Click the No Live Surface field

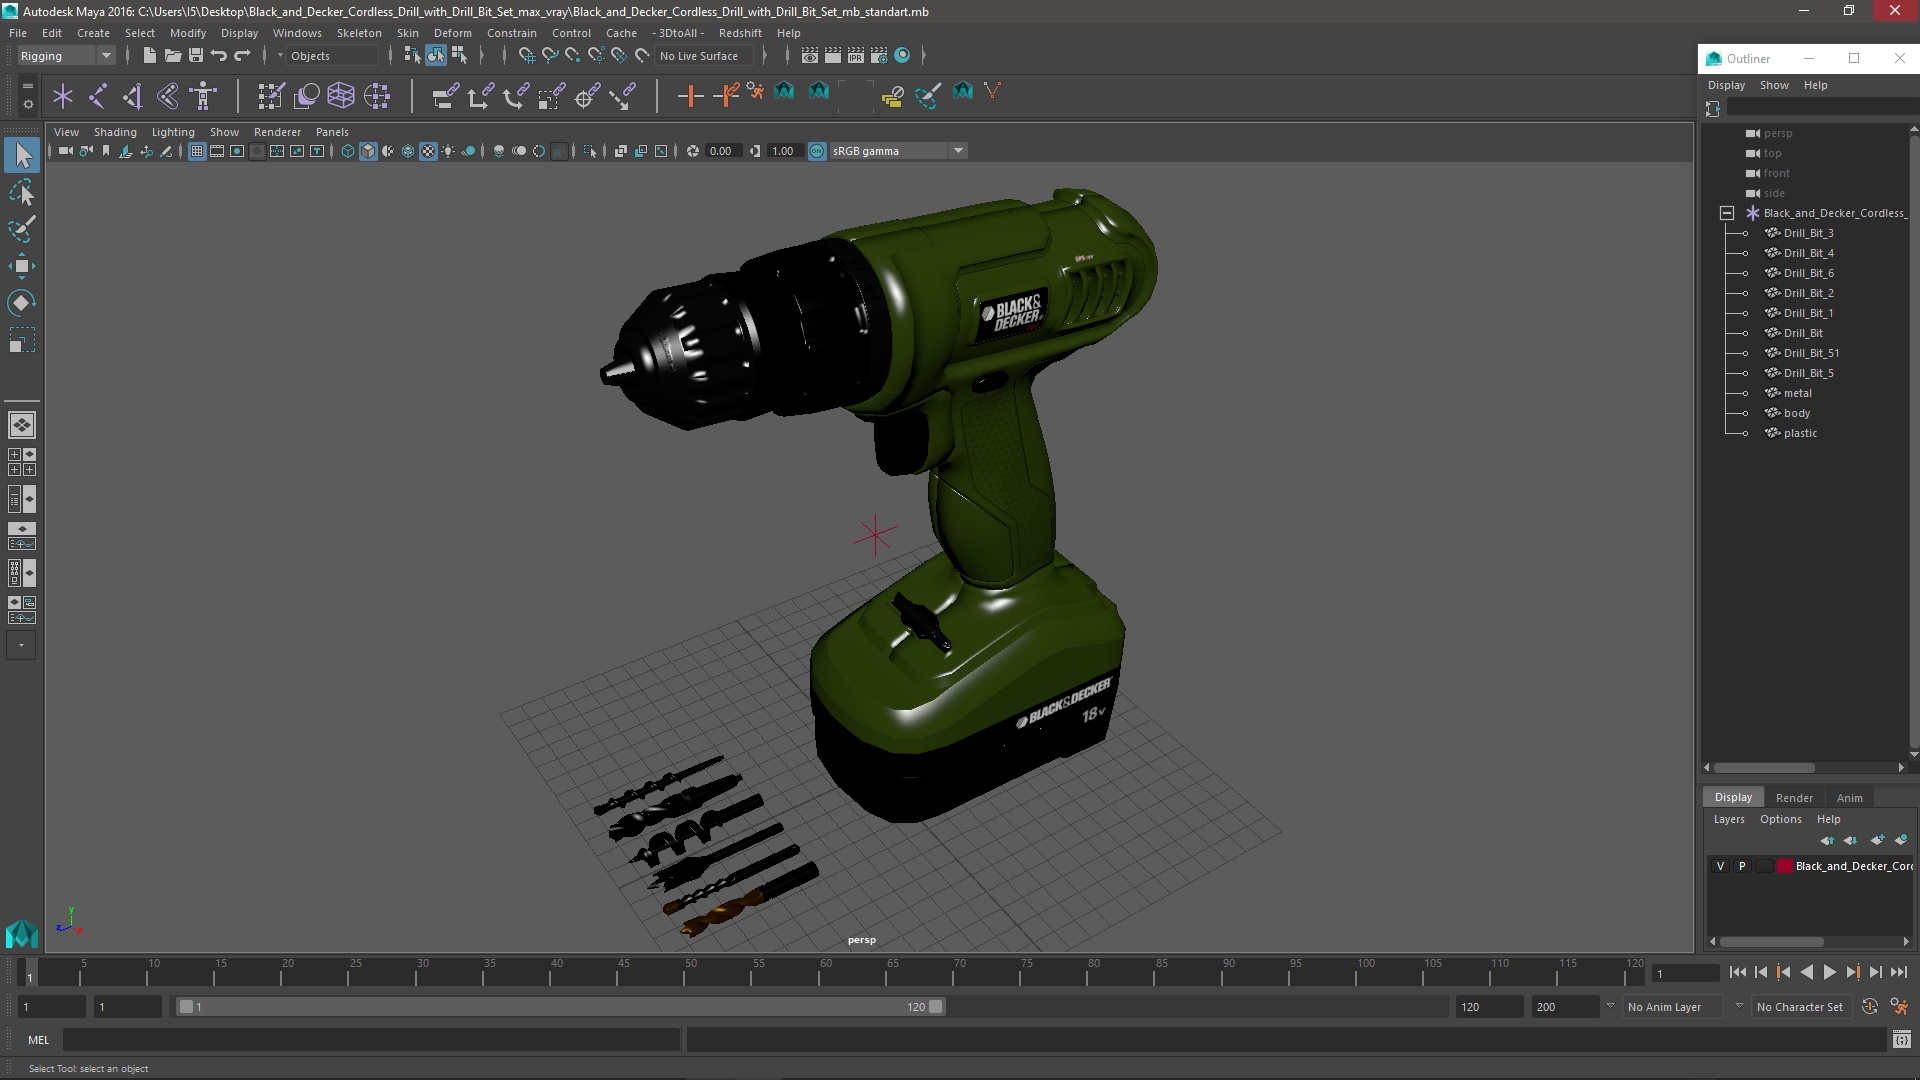pos(703,56)
